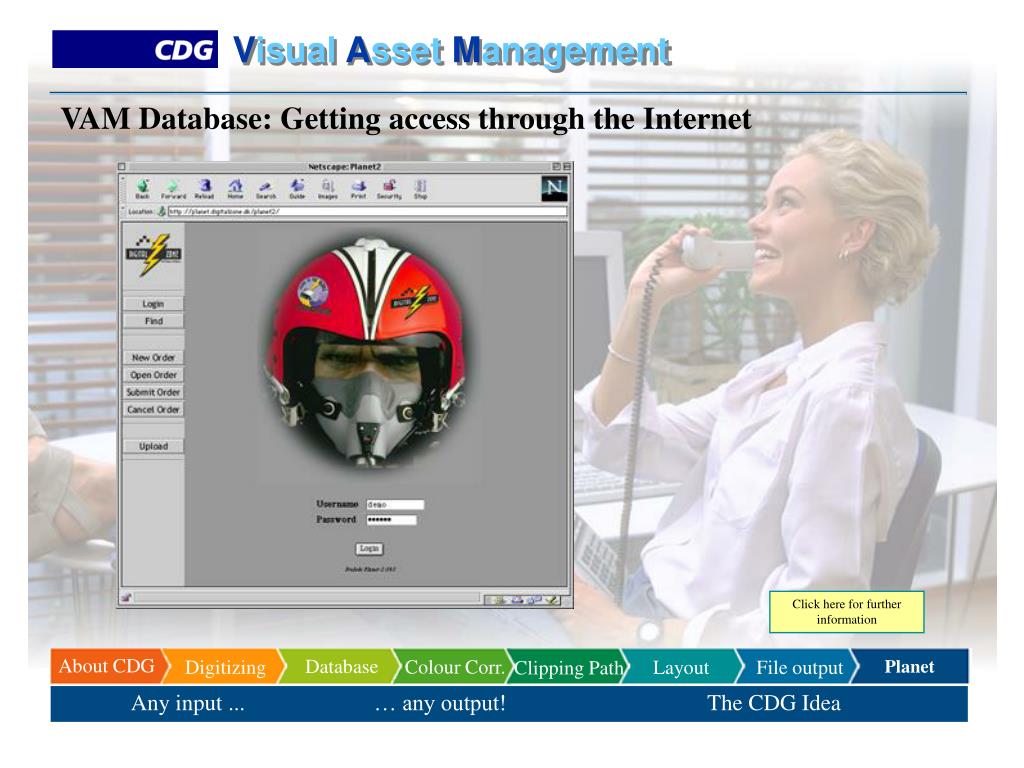Open the Security padlock icon
The width and height of the screenshot is (1024, 768).
tap(389, 189)
